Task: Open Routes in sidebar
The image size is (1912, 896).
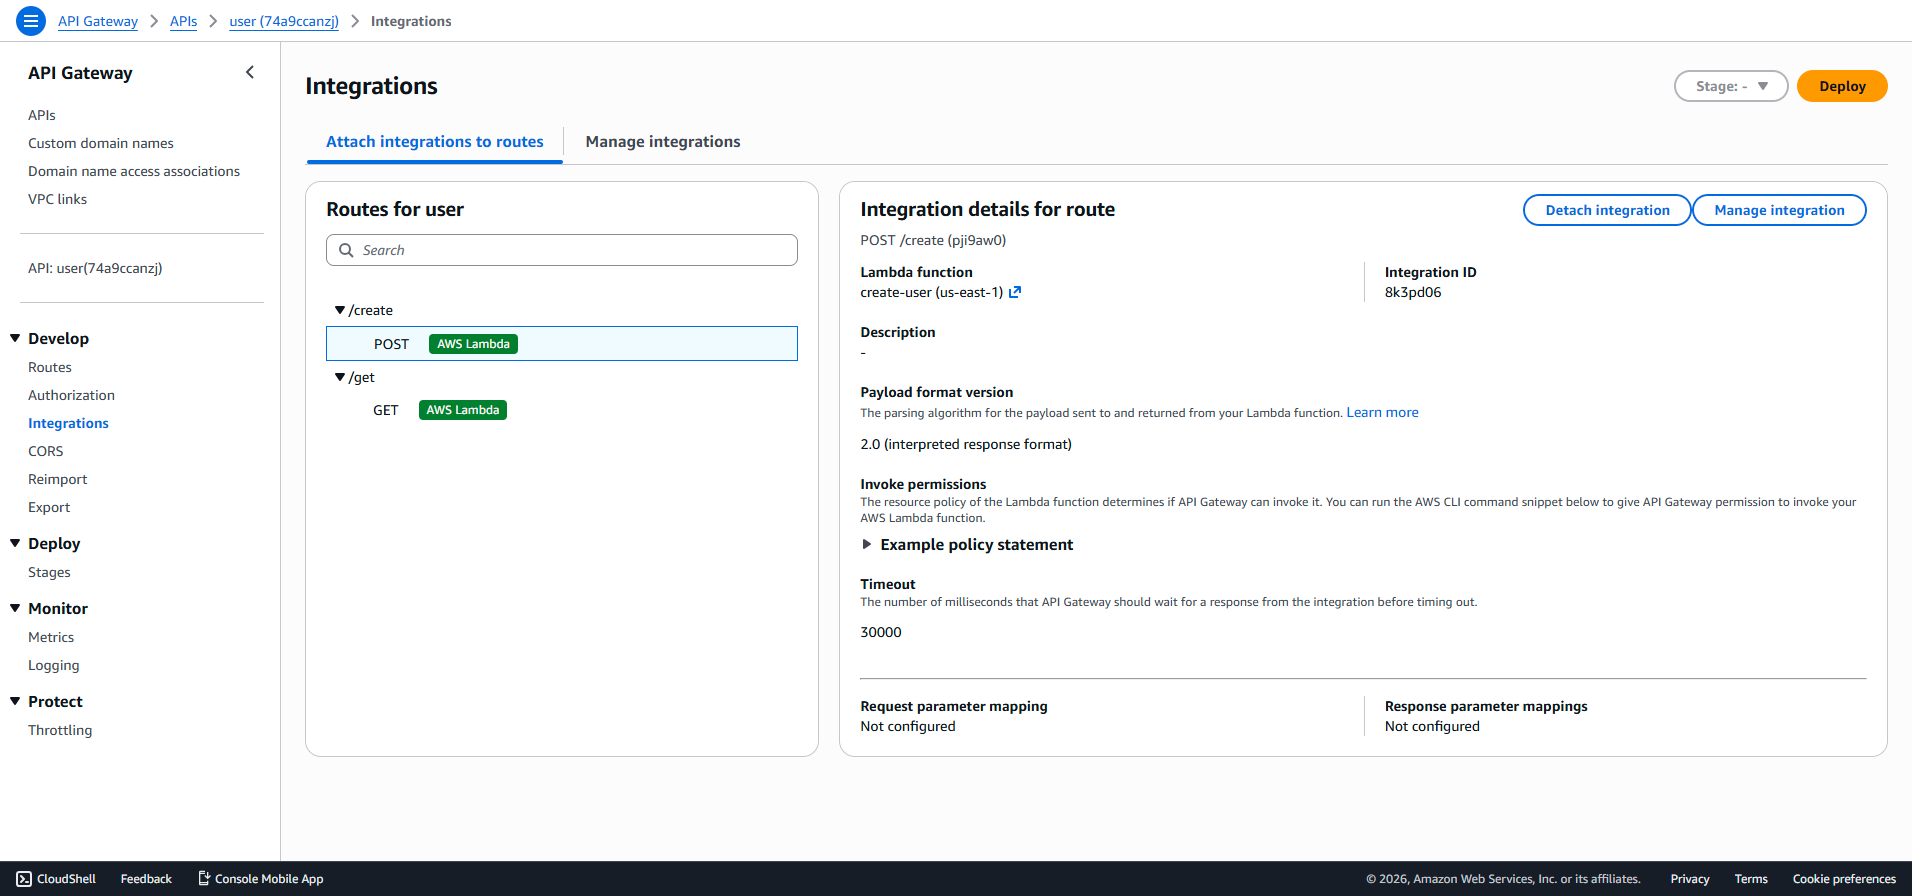Action: (50, 367)
